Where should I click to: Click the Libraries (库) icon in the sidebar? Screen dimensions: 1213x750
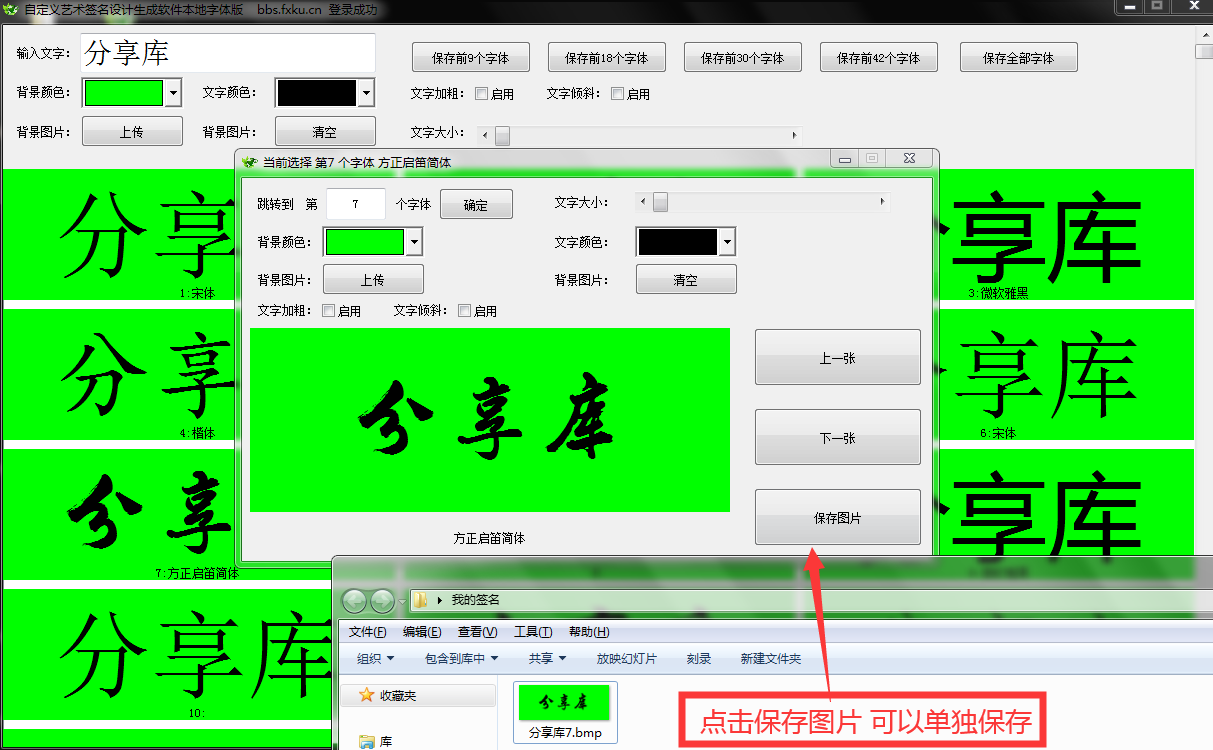coord(367,741)
